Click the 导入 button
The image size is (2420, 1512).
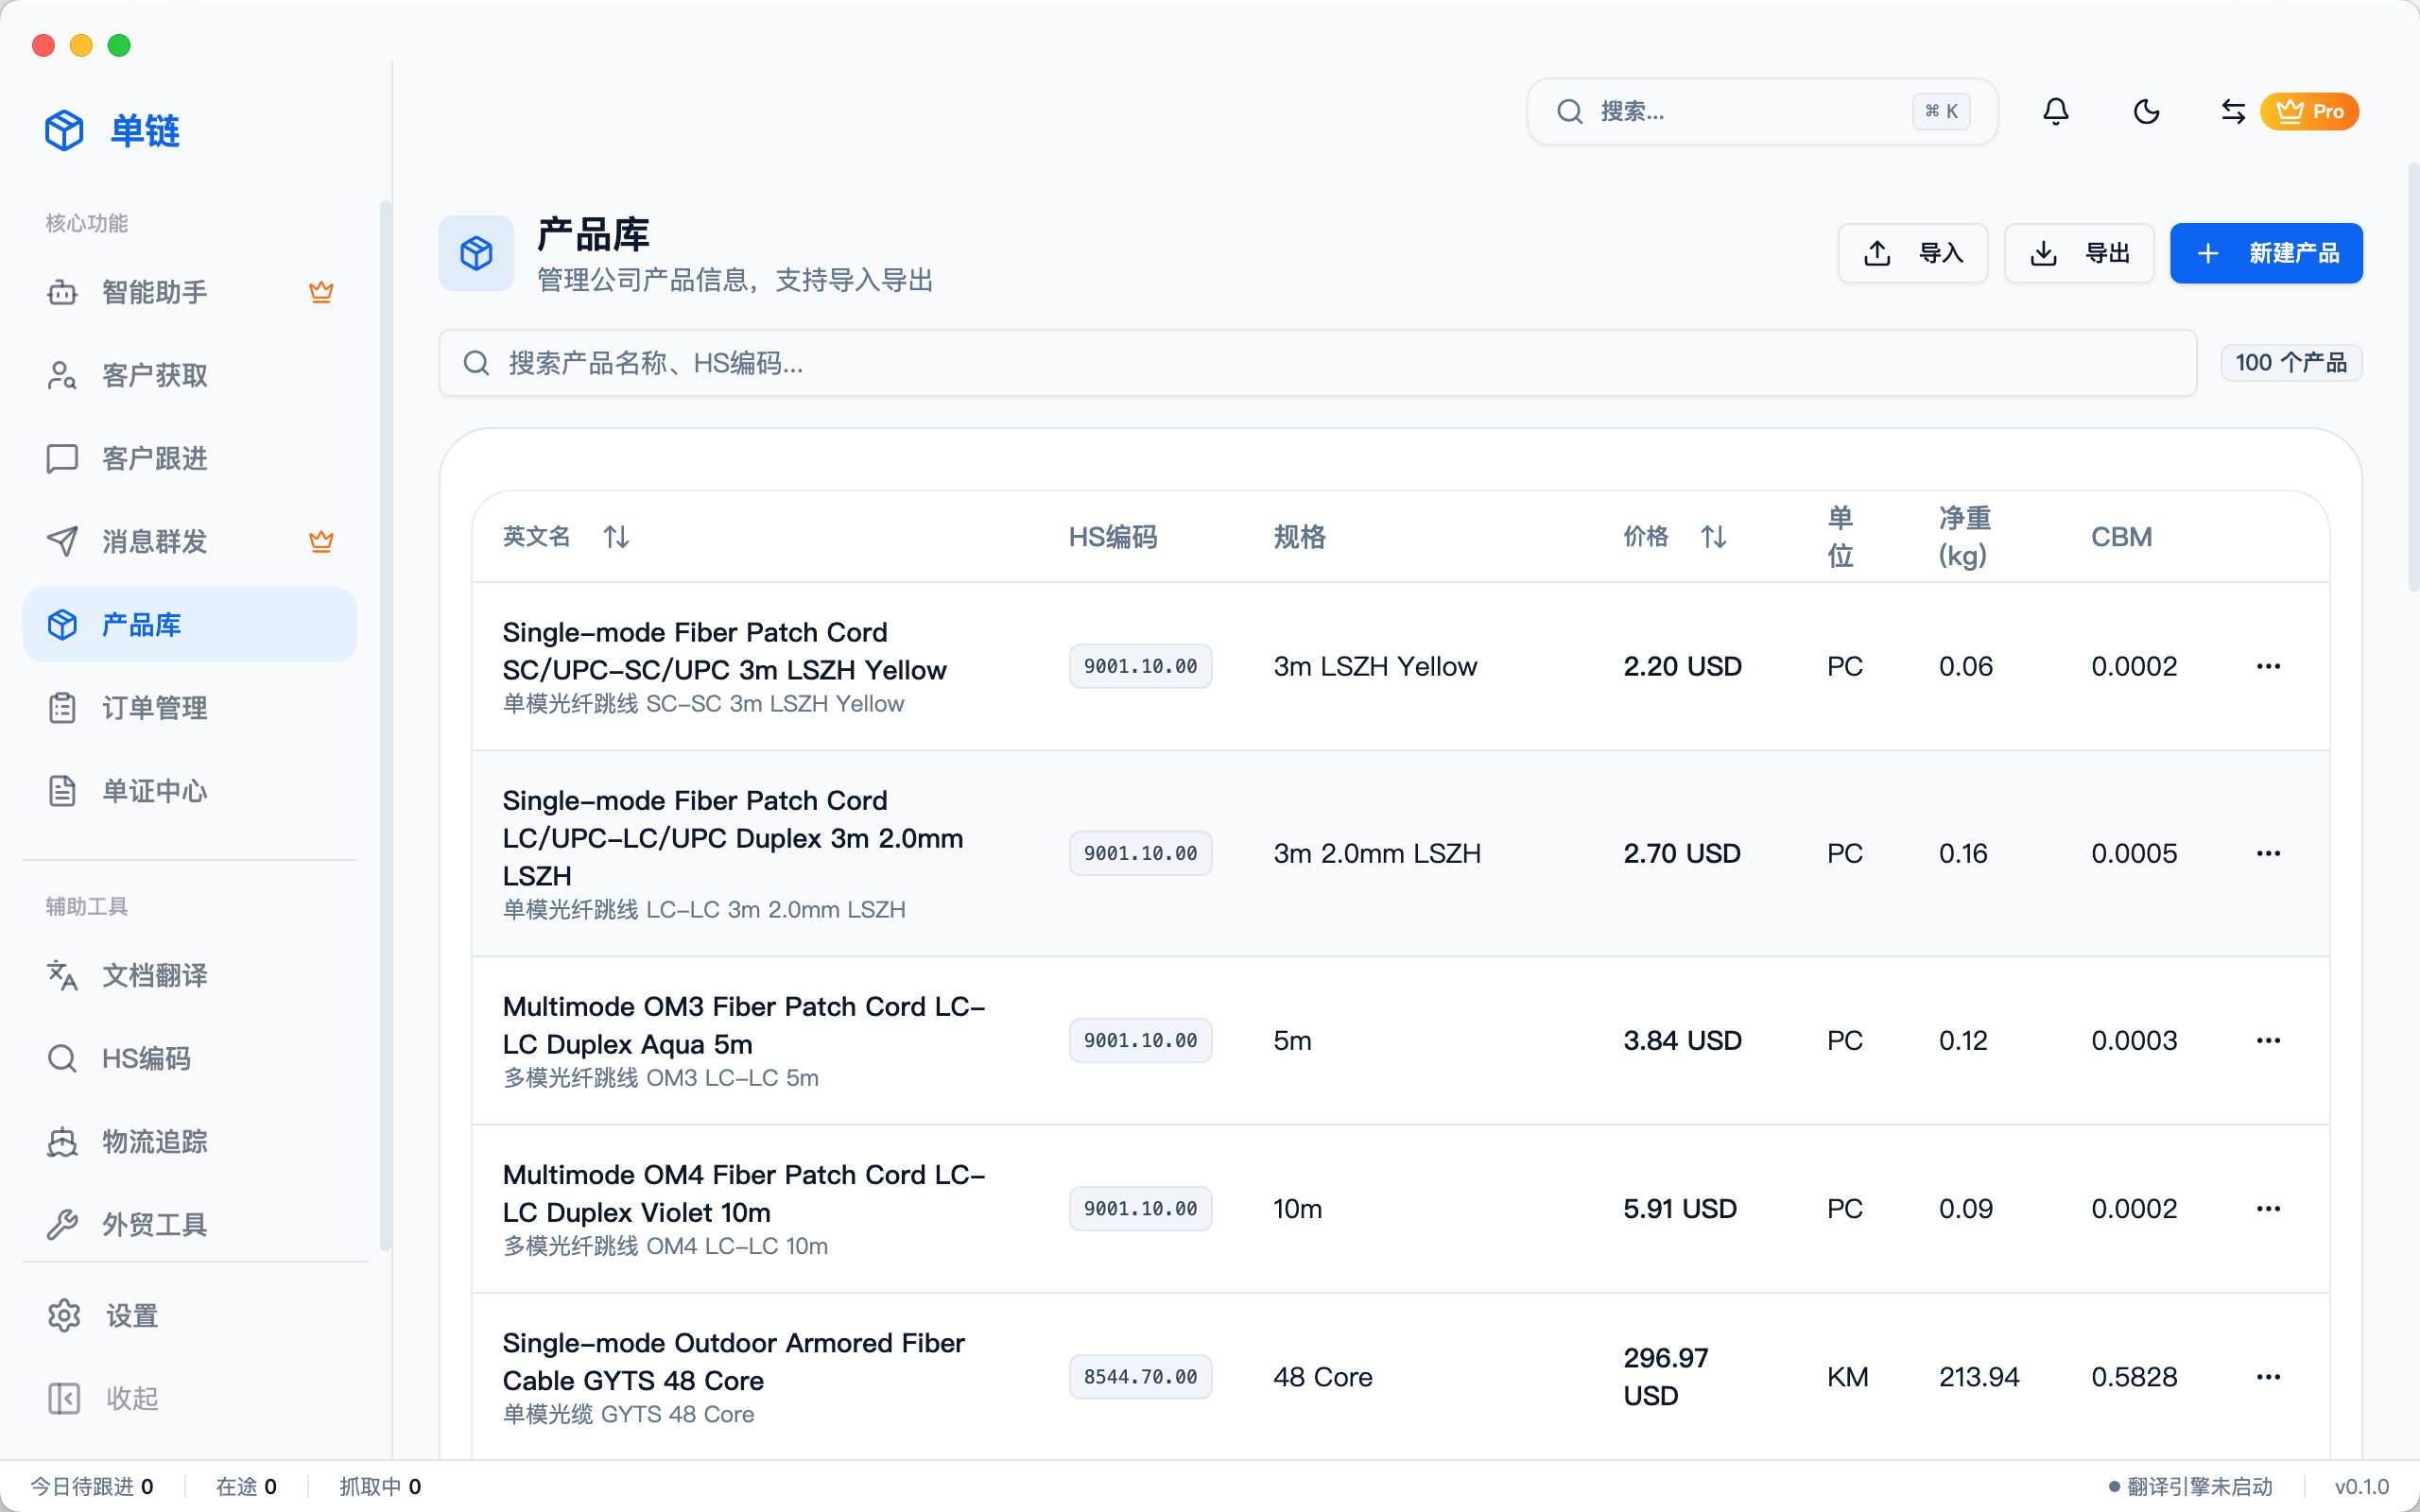pyautogui.click(x=1912, y=253)
